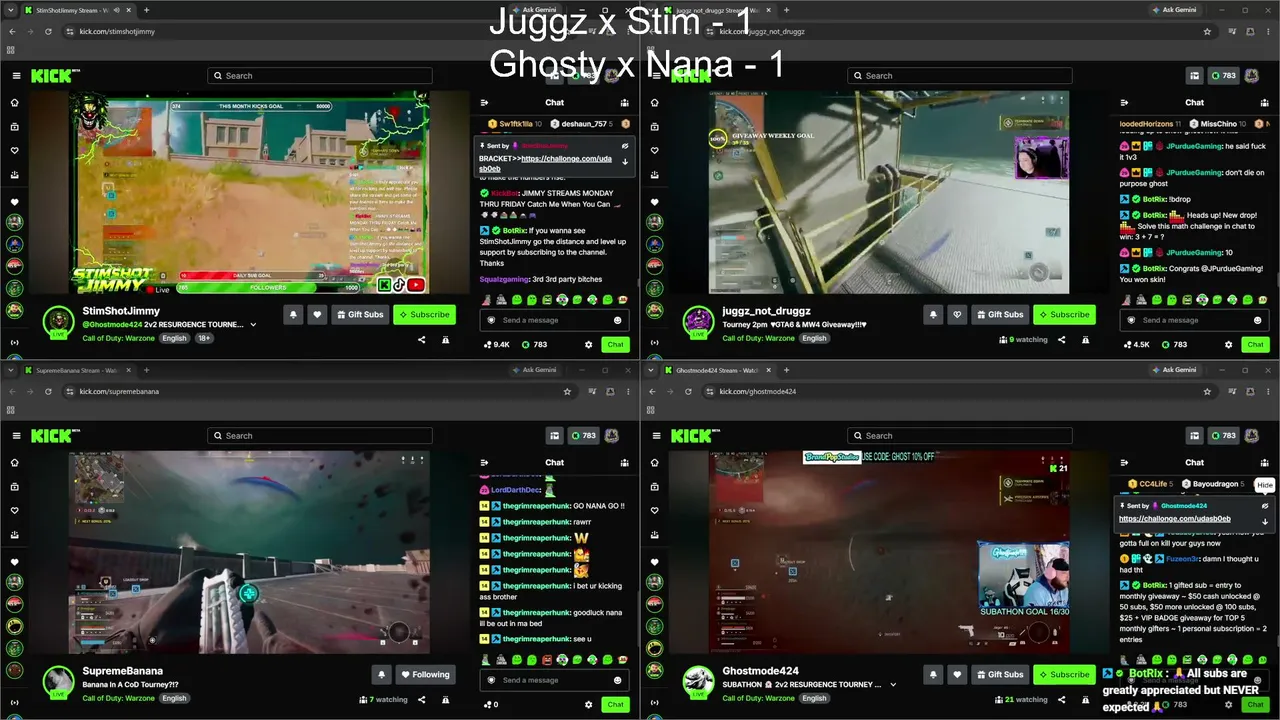Open the leaderboard icon in juggz_not_druggz window
This screenshot has width=1280, height=720.
tap(1194, 76)
